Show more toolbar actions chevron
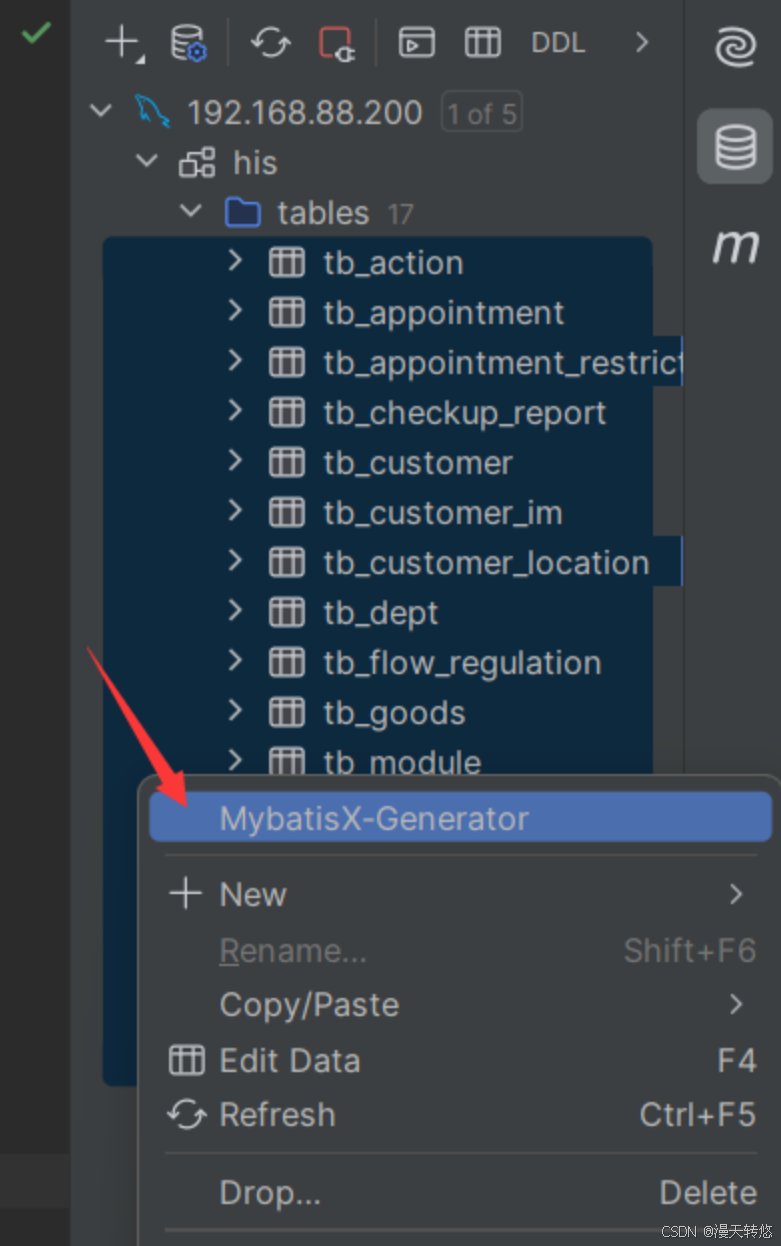Viewport: 781px width, 1246px height. point(642,43)
